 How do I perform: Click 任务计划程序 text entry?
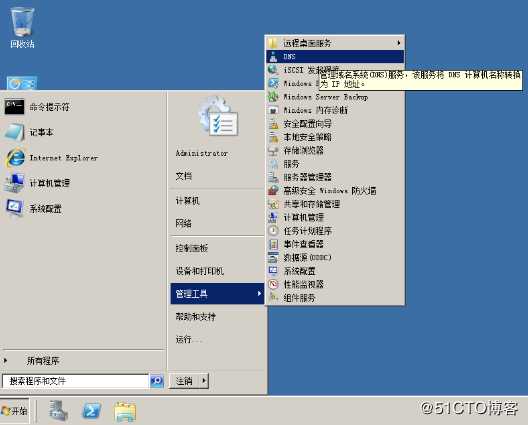[x=308, y=231]
